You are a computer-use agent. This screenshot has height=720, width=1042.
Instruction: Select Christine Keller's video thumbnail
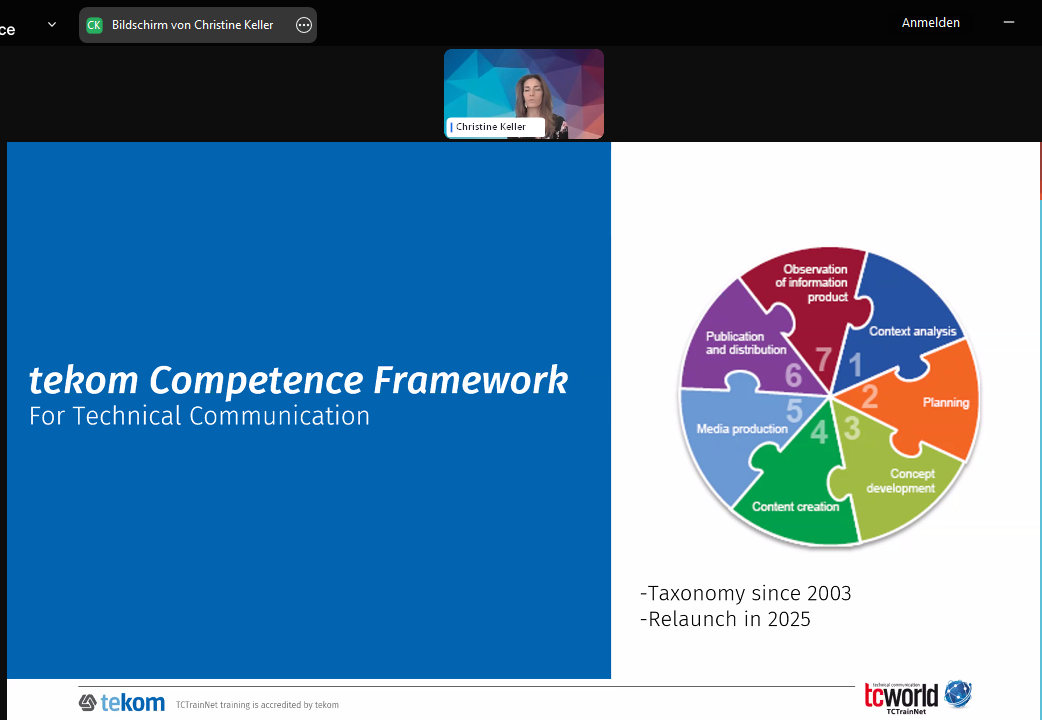coord(524,92)
